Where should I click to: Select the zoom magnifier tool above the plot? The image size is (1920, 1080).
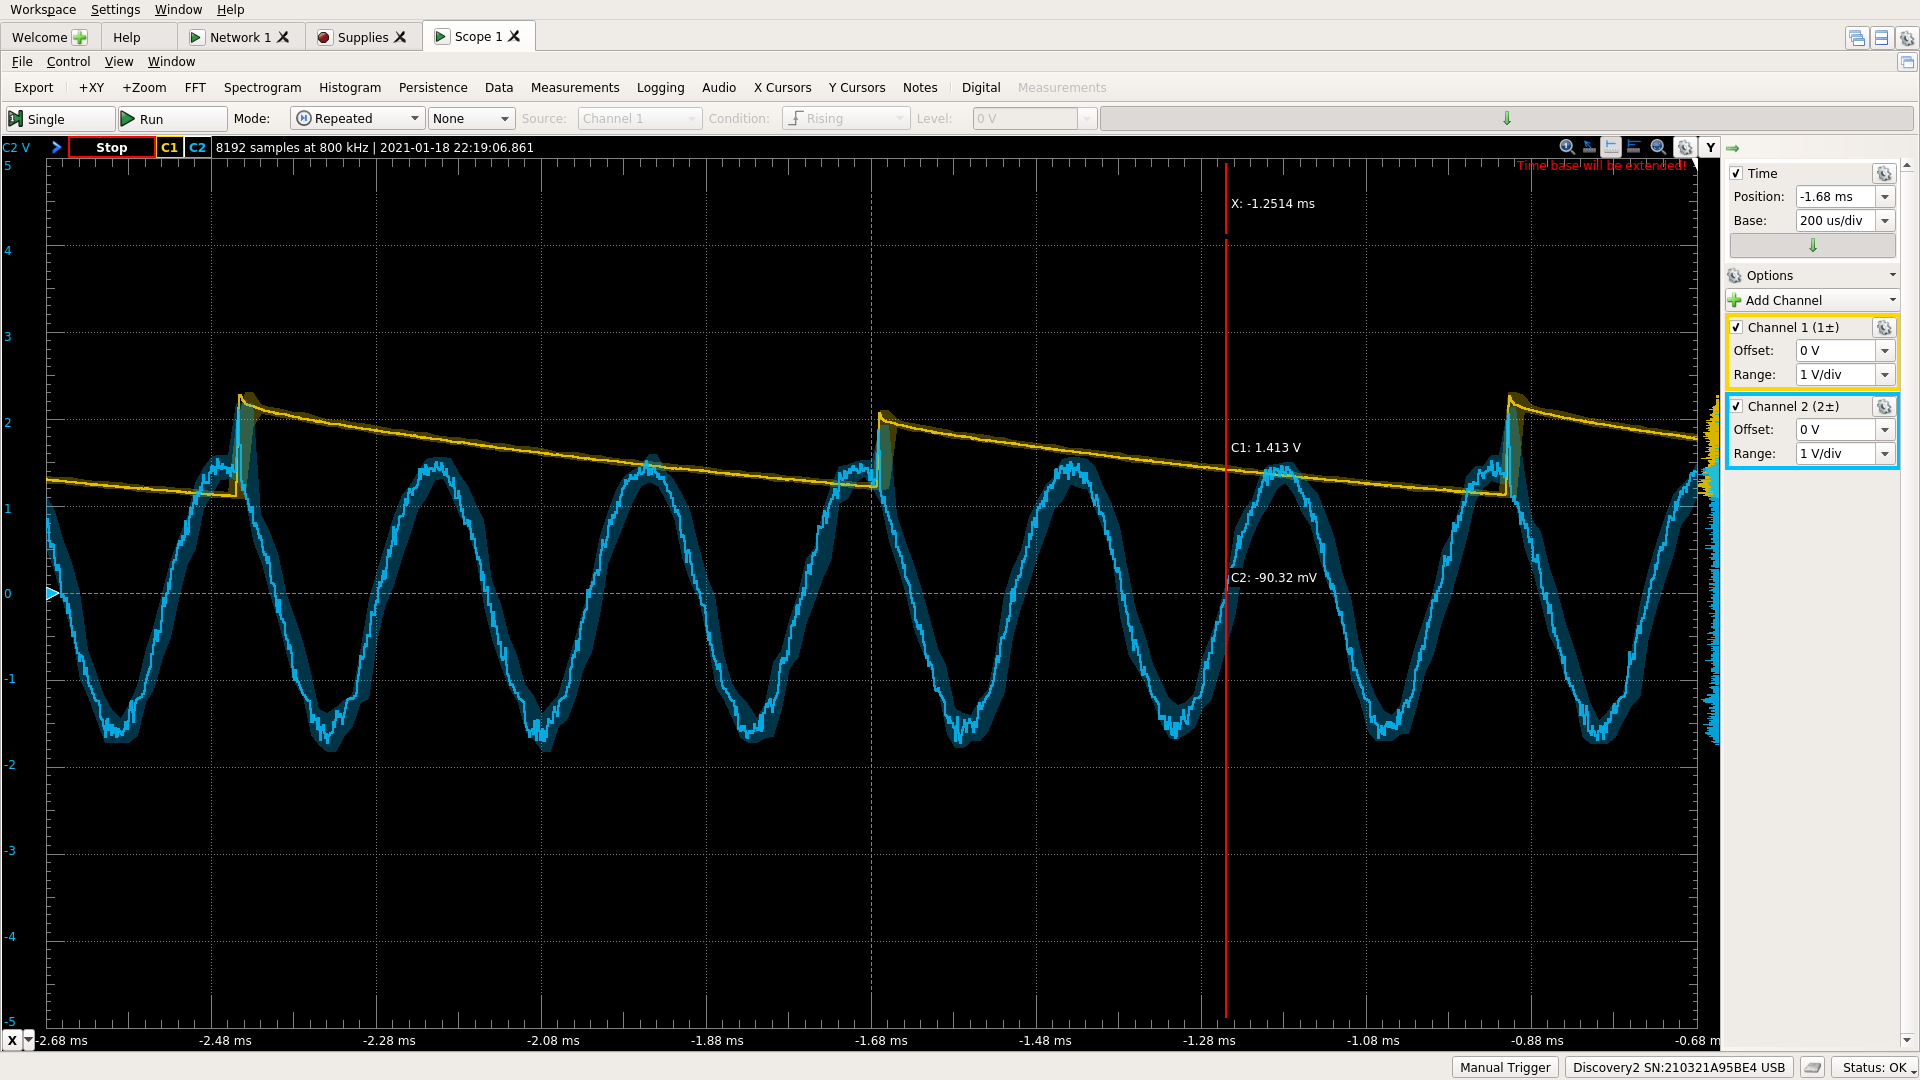tap(1566, 147)
